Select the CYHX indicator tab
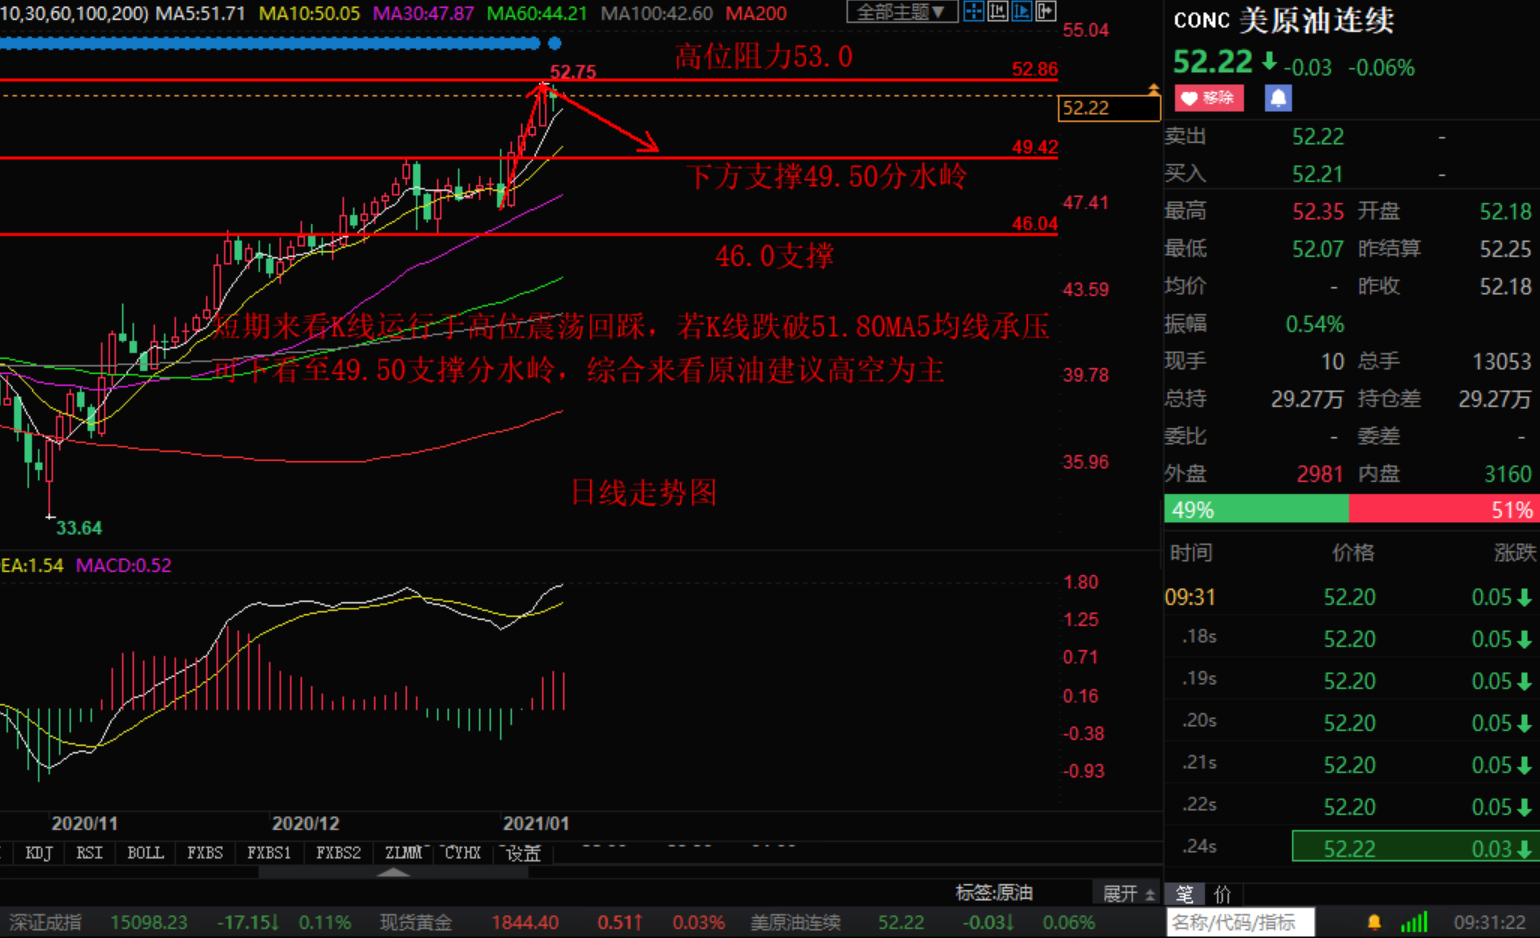 click(x=463, y=853)
